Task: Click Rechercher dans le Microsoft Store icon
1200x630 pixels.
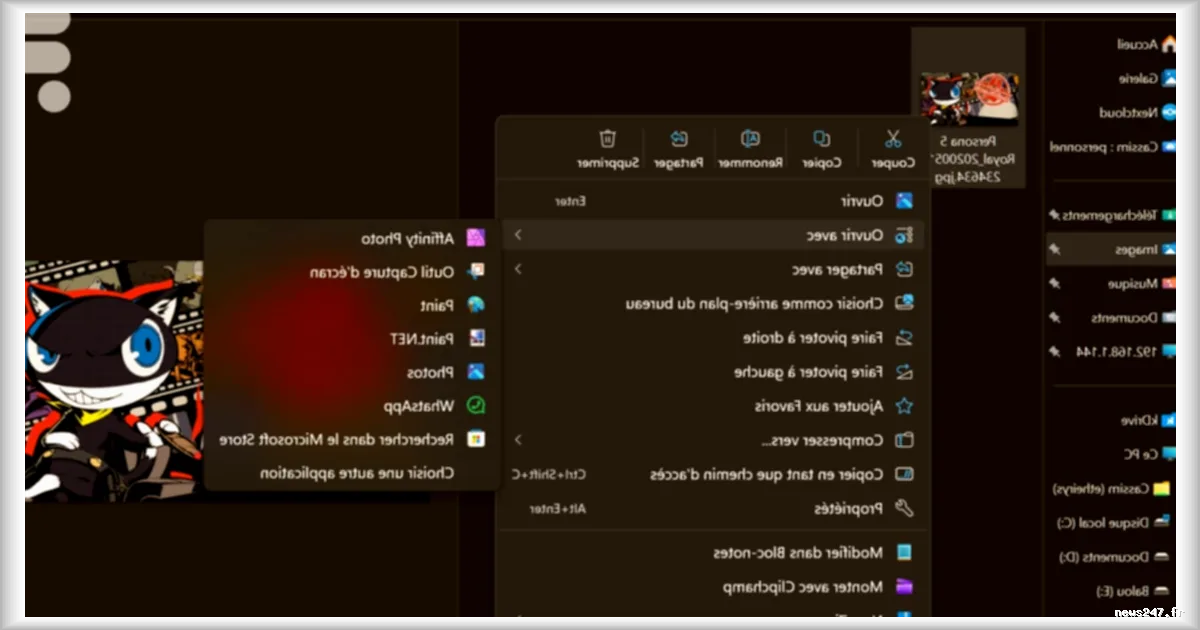Action: click(x=476, y=439)
